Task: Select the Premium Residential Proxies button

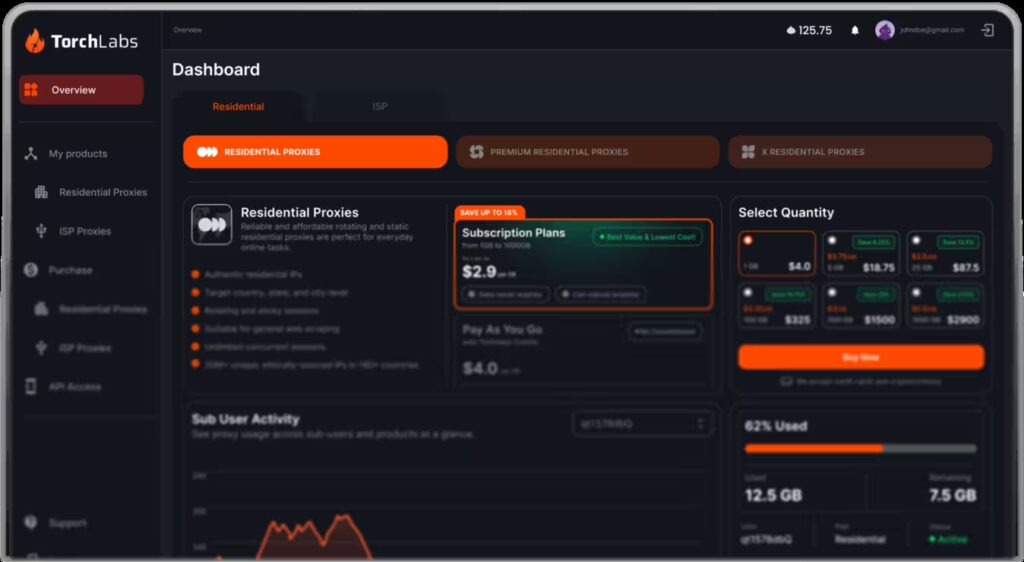Action: pos(587,152)
